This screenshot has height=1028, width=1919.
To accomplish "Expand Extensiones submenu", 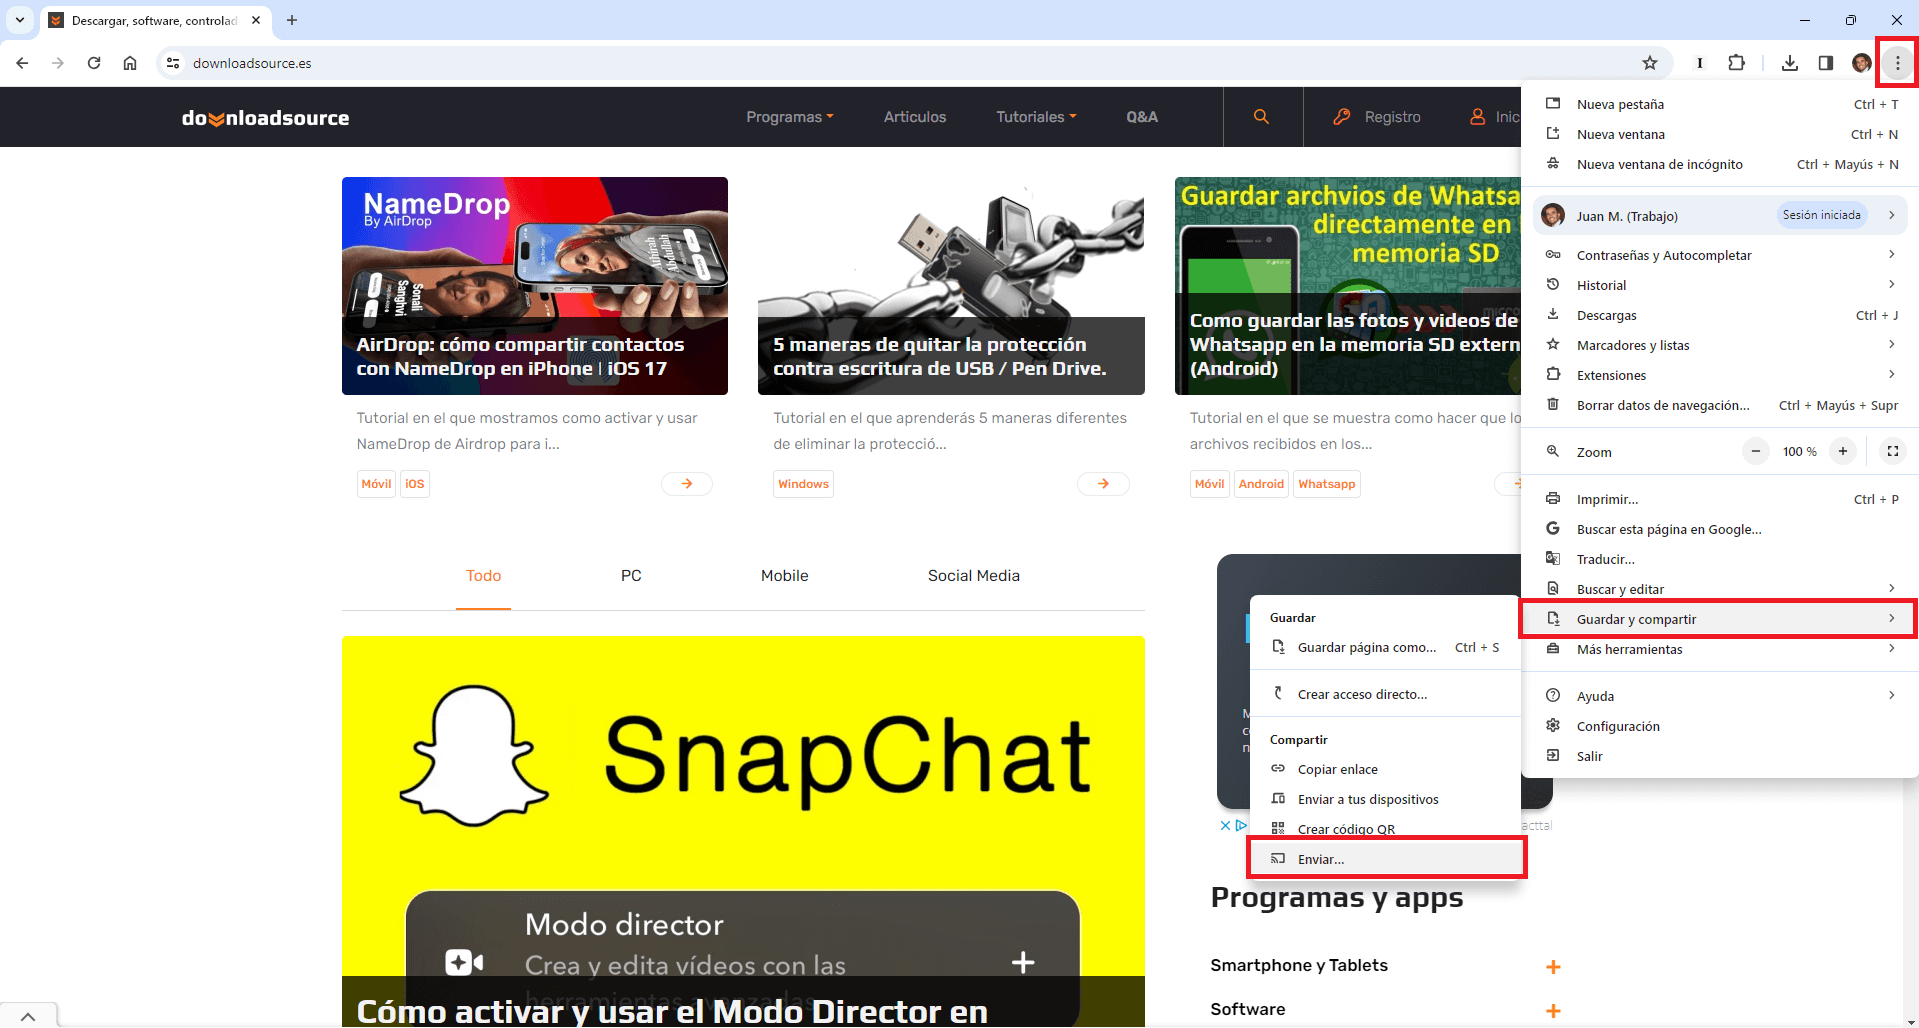I will [x=1720, y=375].
